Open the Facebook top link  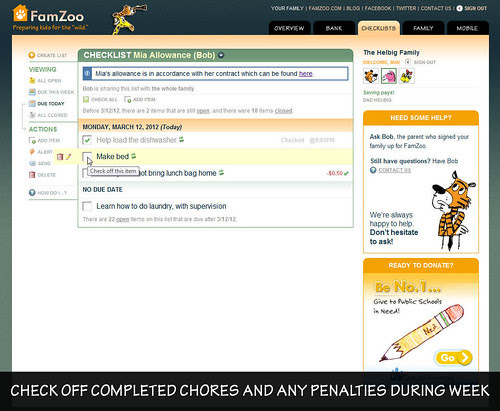(378, 8)
